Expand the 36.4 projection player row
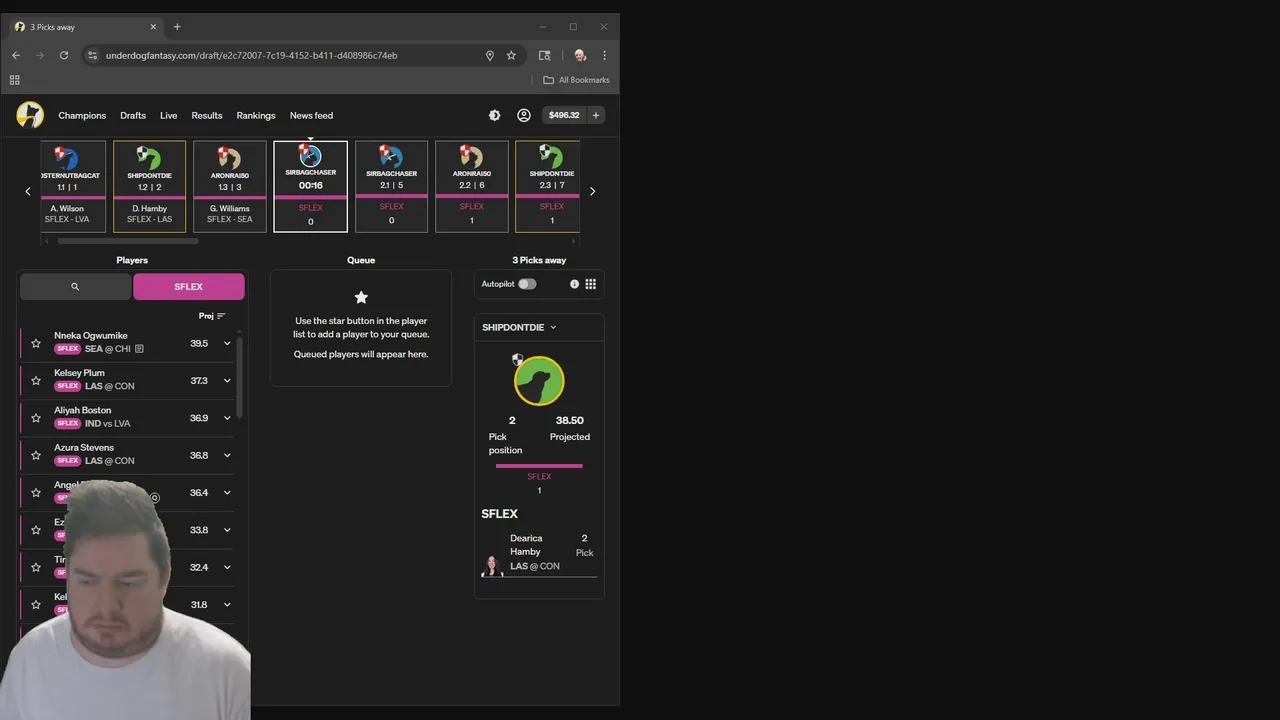 (x=227, y=492)
